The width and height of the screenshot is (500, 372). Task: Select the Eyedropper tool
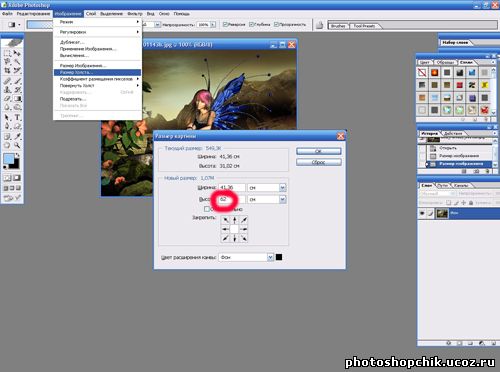point(18,136)
